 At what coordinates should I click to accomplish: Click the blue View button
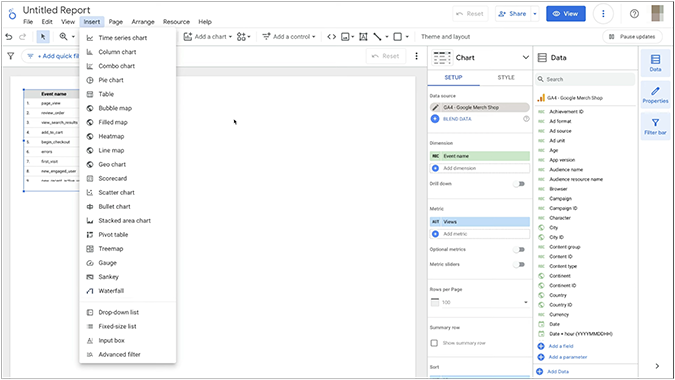tap(566, 14)
